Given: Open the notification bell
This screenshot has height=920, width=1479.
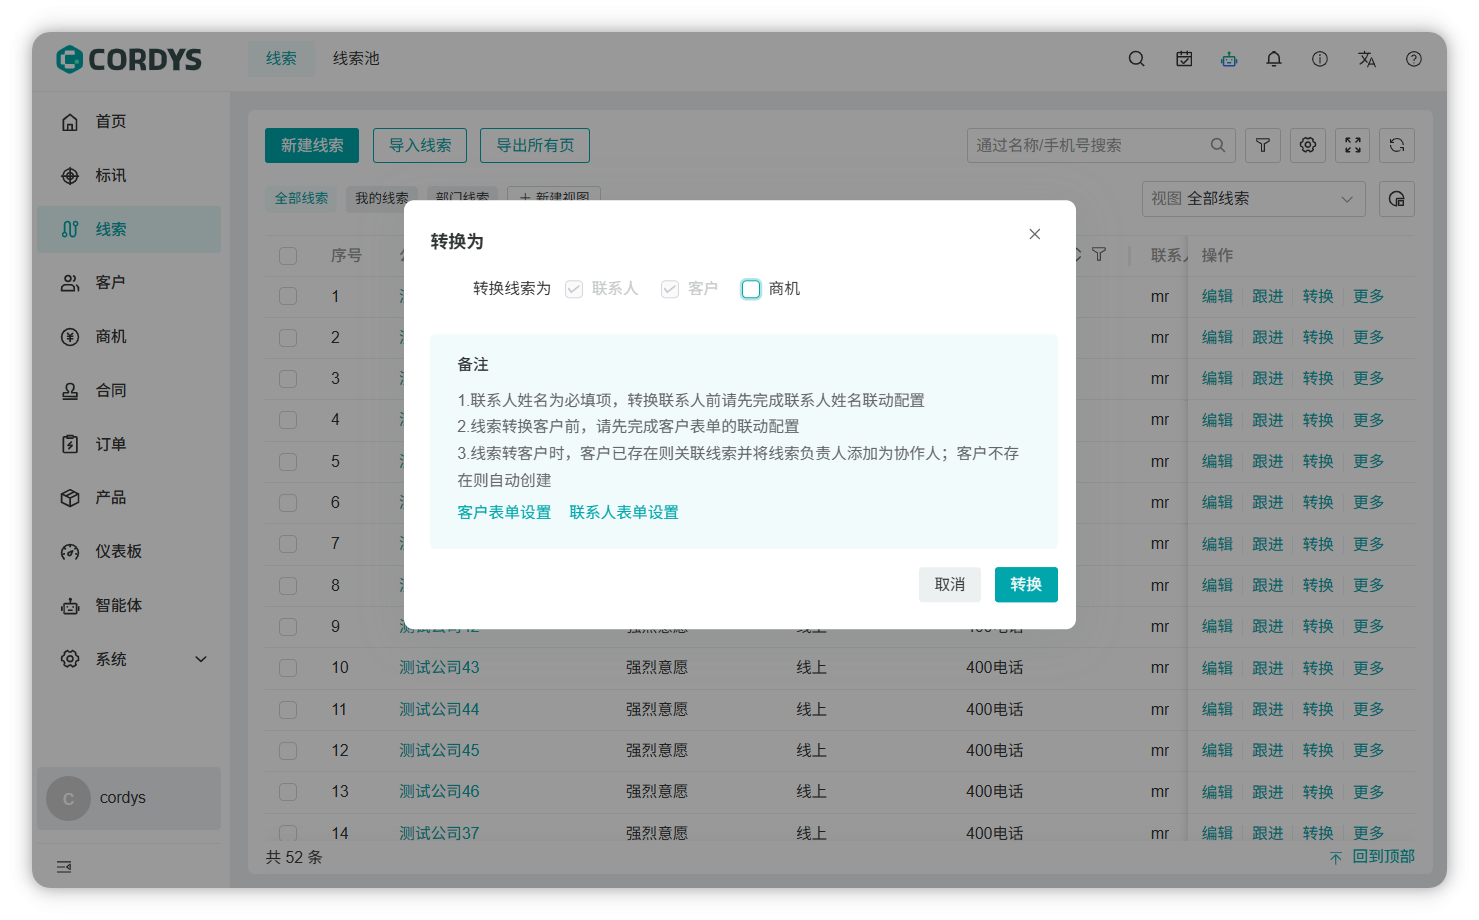Looking at the screenshot, I should tap(1274, 59).
